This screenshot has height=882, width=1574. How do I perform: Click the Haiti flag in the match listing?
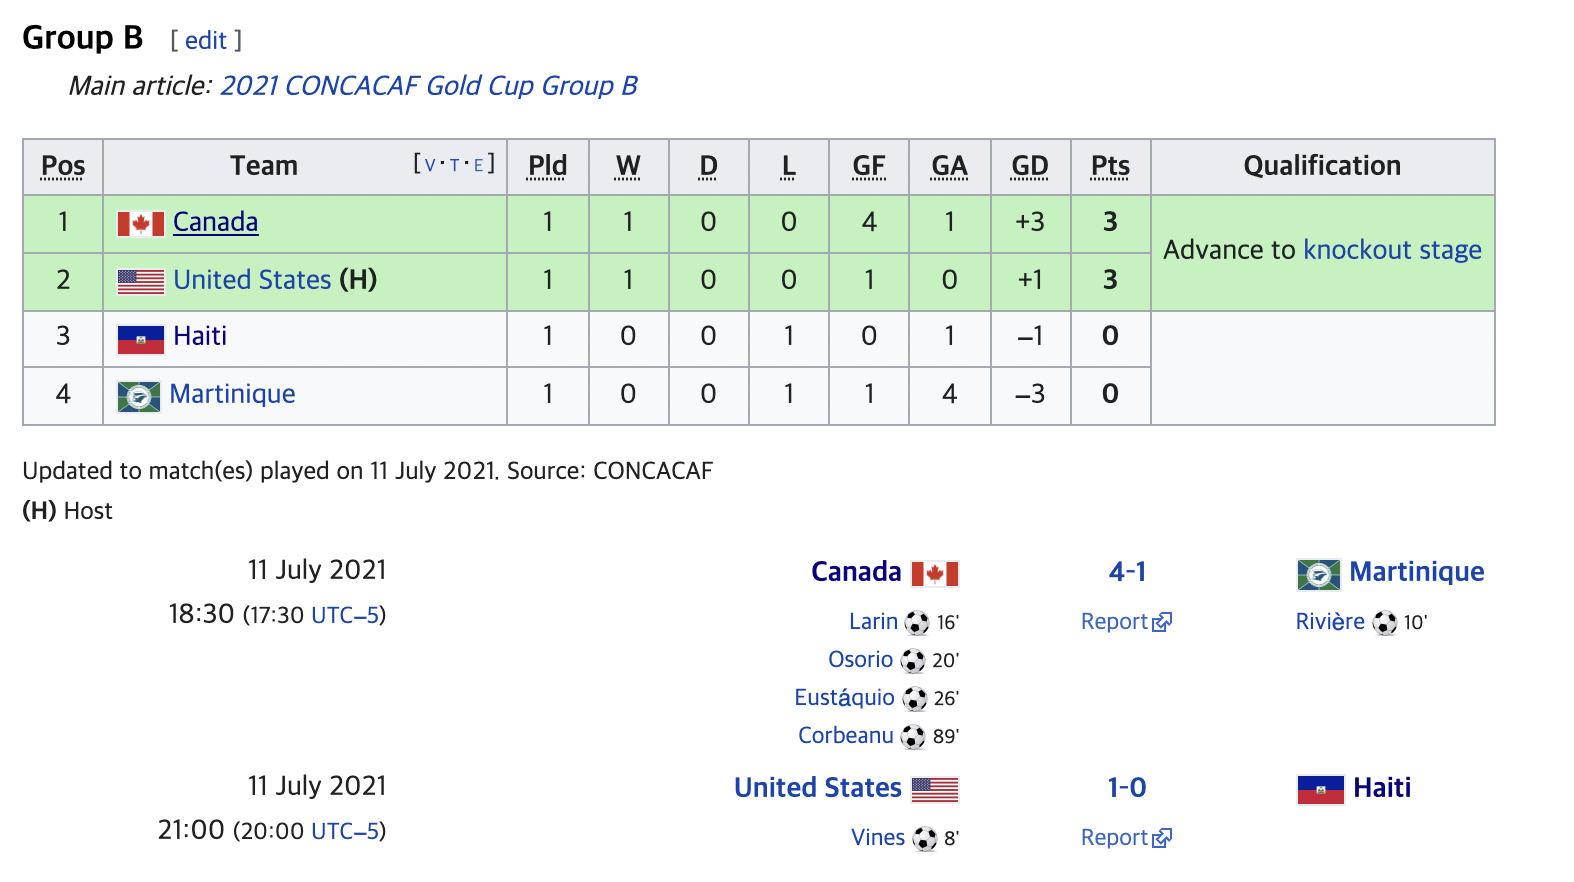coord(1320,790)
